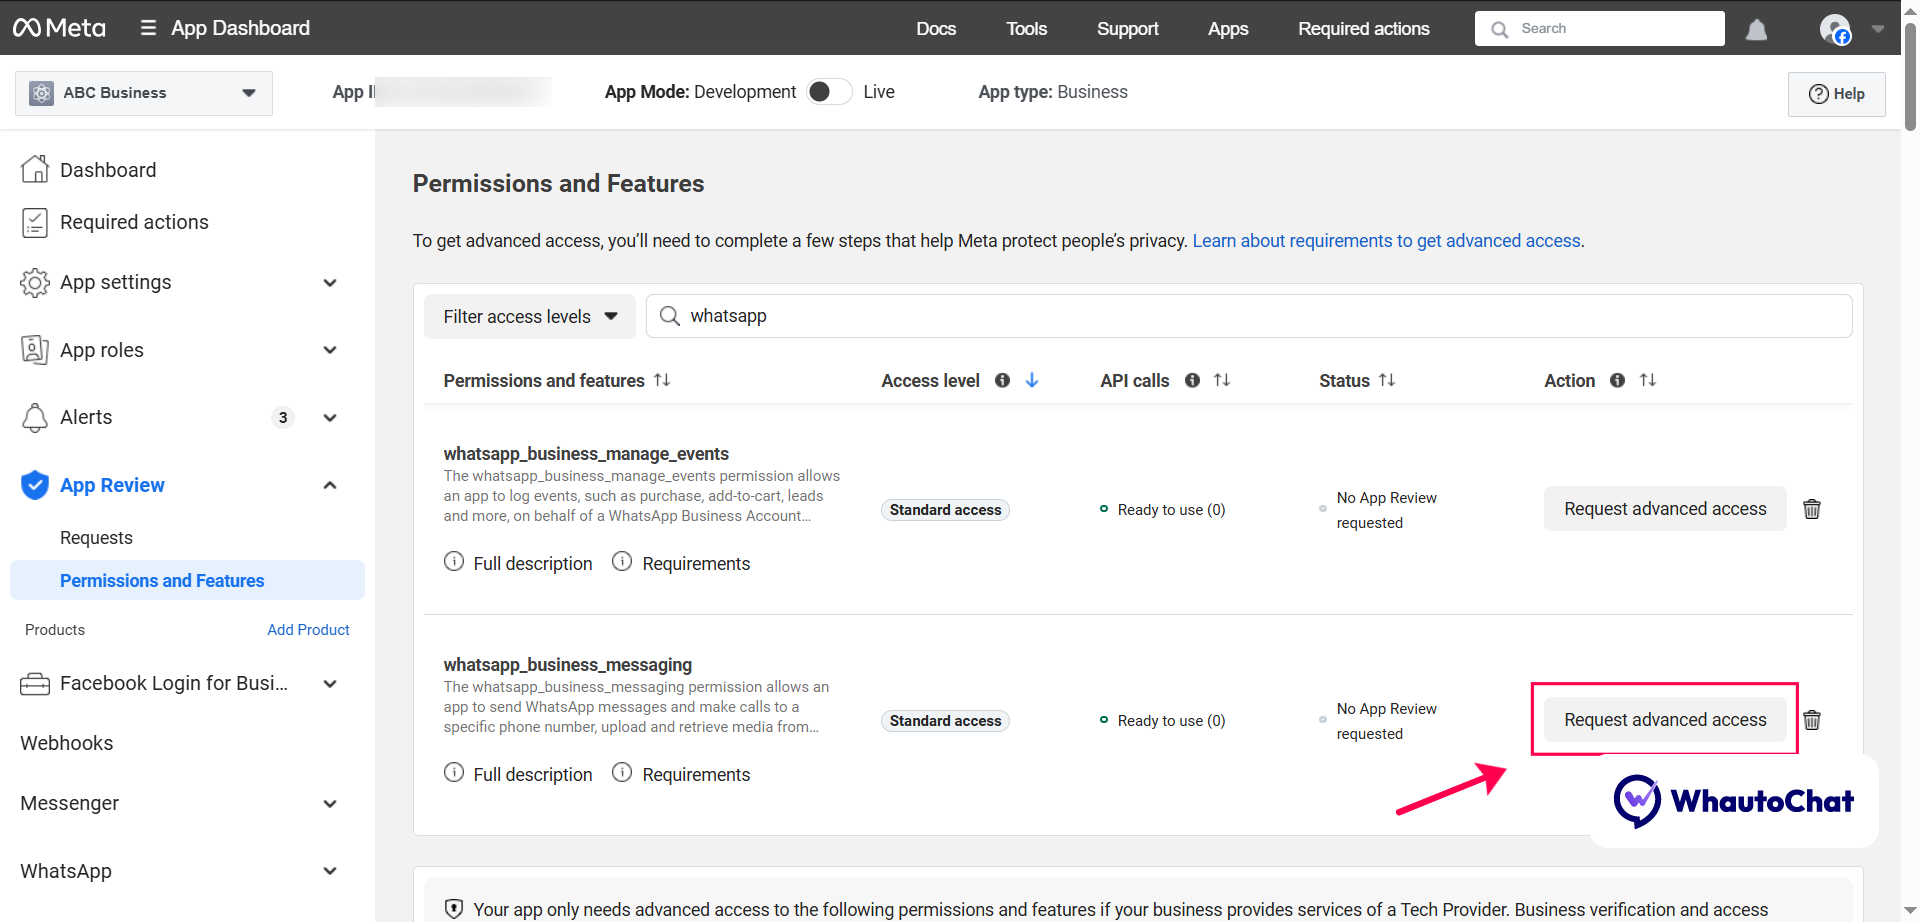Request advanced access for whatsapp_business_messaging
The width and height of the screenshot is (1920, 922).
click(x=1664, y=719)
